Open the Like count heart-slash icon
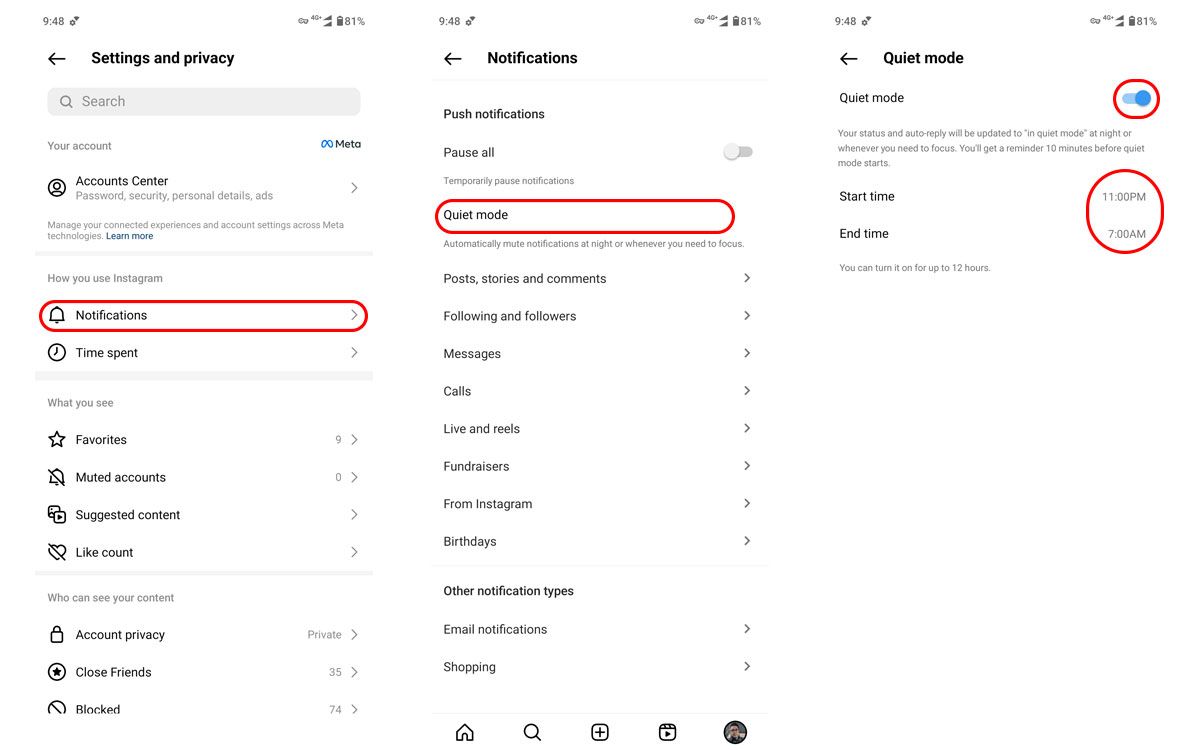The height and width of the screenshot is (750, 1200). point(57,553)
